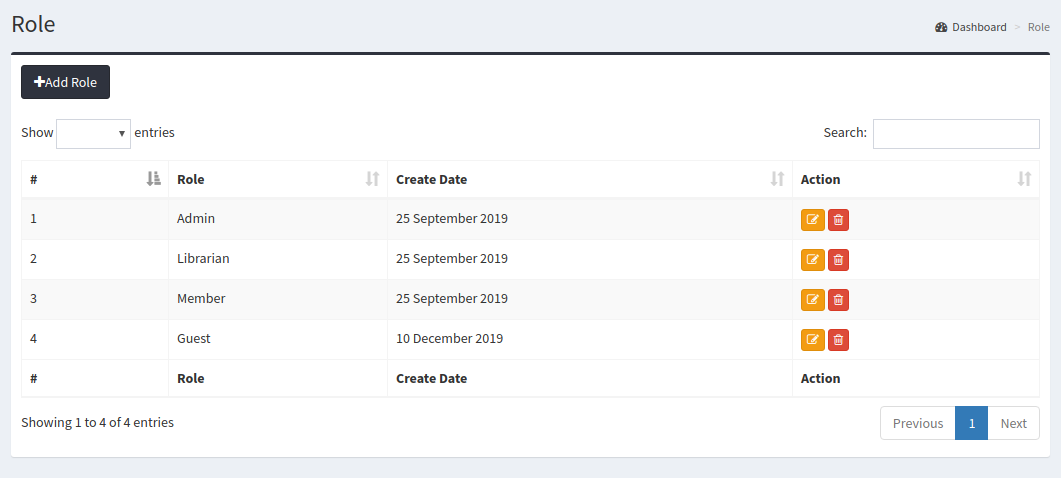Sort by Action column header

pyautogui.click(x=916, y=179)
